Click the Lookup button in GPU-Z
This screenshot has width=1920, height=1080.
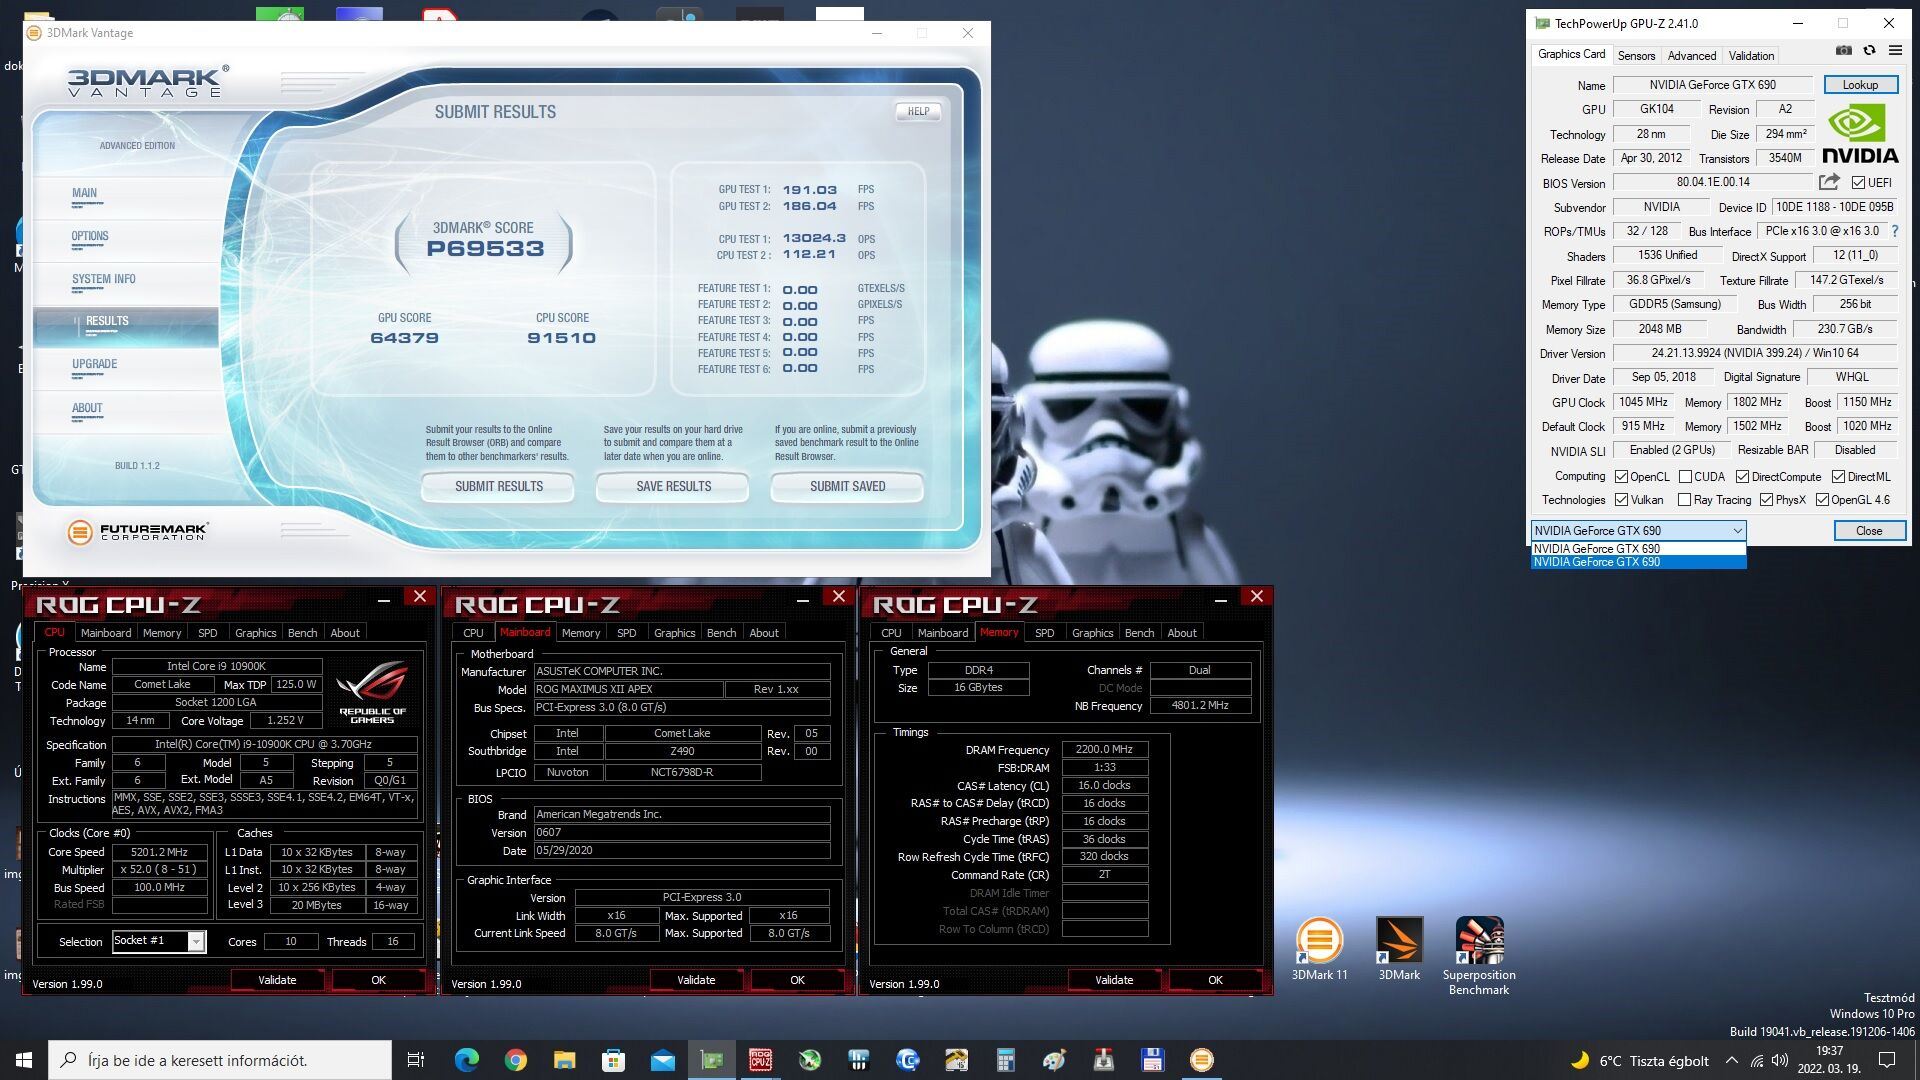tap(1860, 85)
